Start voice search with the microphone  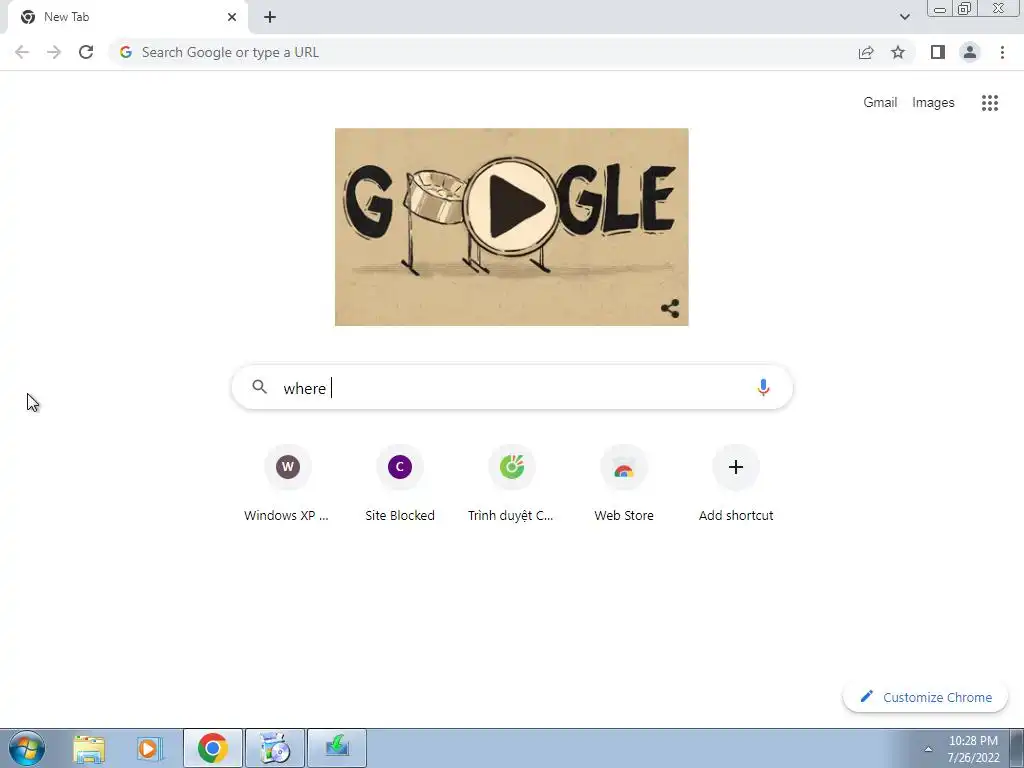[x=763, y=387]
